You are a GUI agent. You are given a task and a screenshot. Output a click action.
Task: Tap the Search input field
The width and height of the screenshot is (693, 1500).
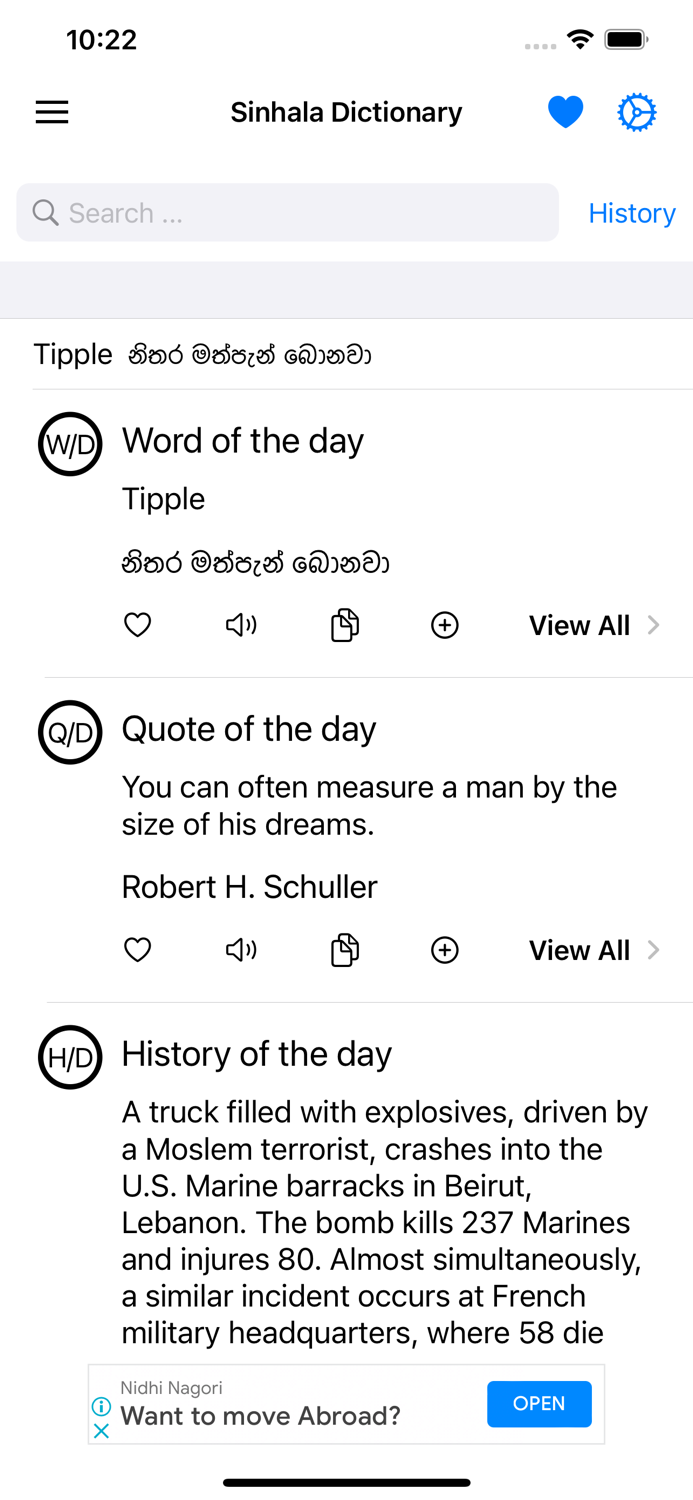tap(287, 212)
